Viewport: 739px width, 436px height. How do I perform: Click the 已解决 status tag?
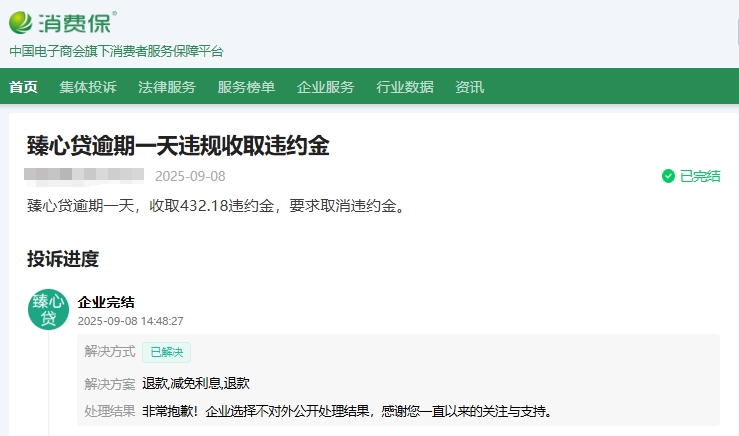[166, 352]
